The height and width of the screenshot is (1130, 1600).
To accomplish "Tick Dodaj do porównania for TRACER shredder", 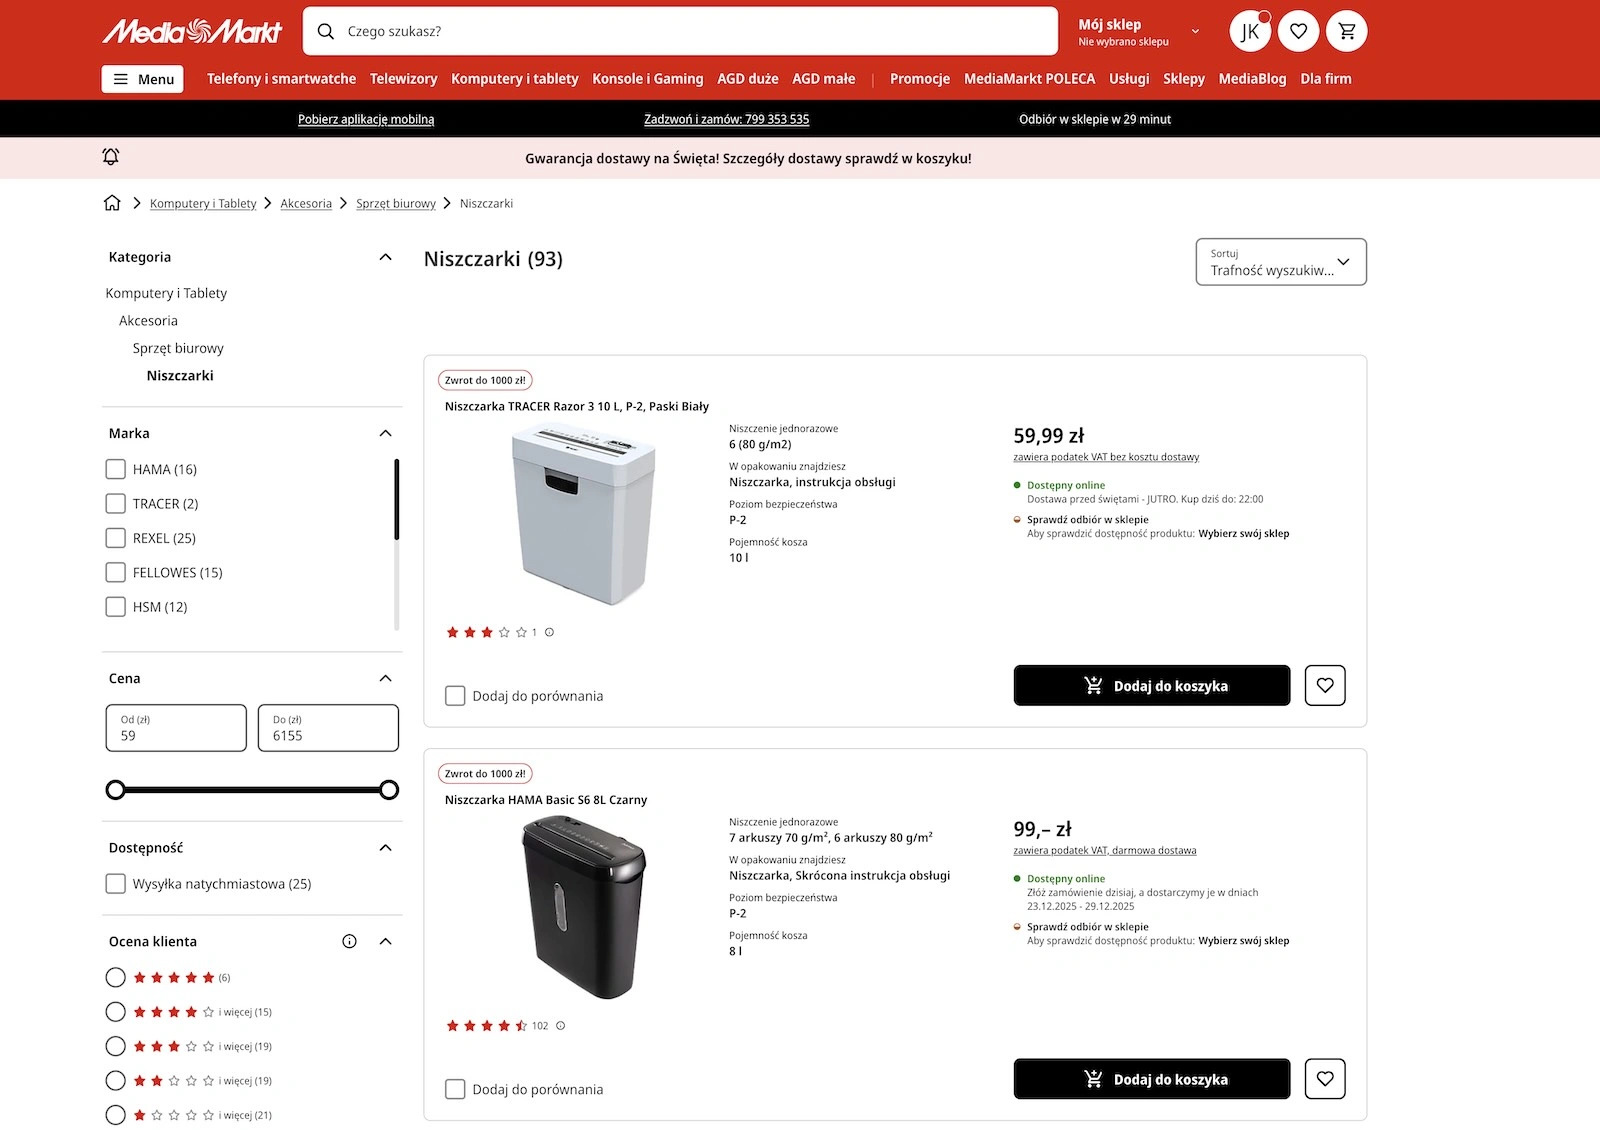I will coord(455,696).
